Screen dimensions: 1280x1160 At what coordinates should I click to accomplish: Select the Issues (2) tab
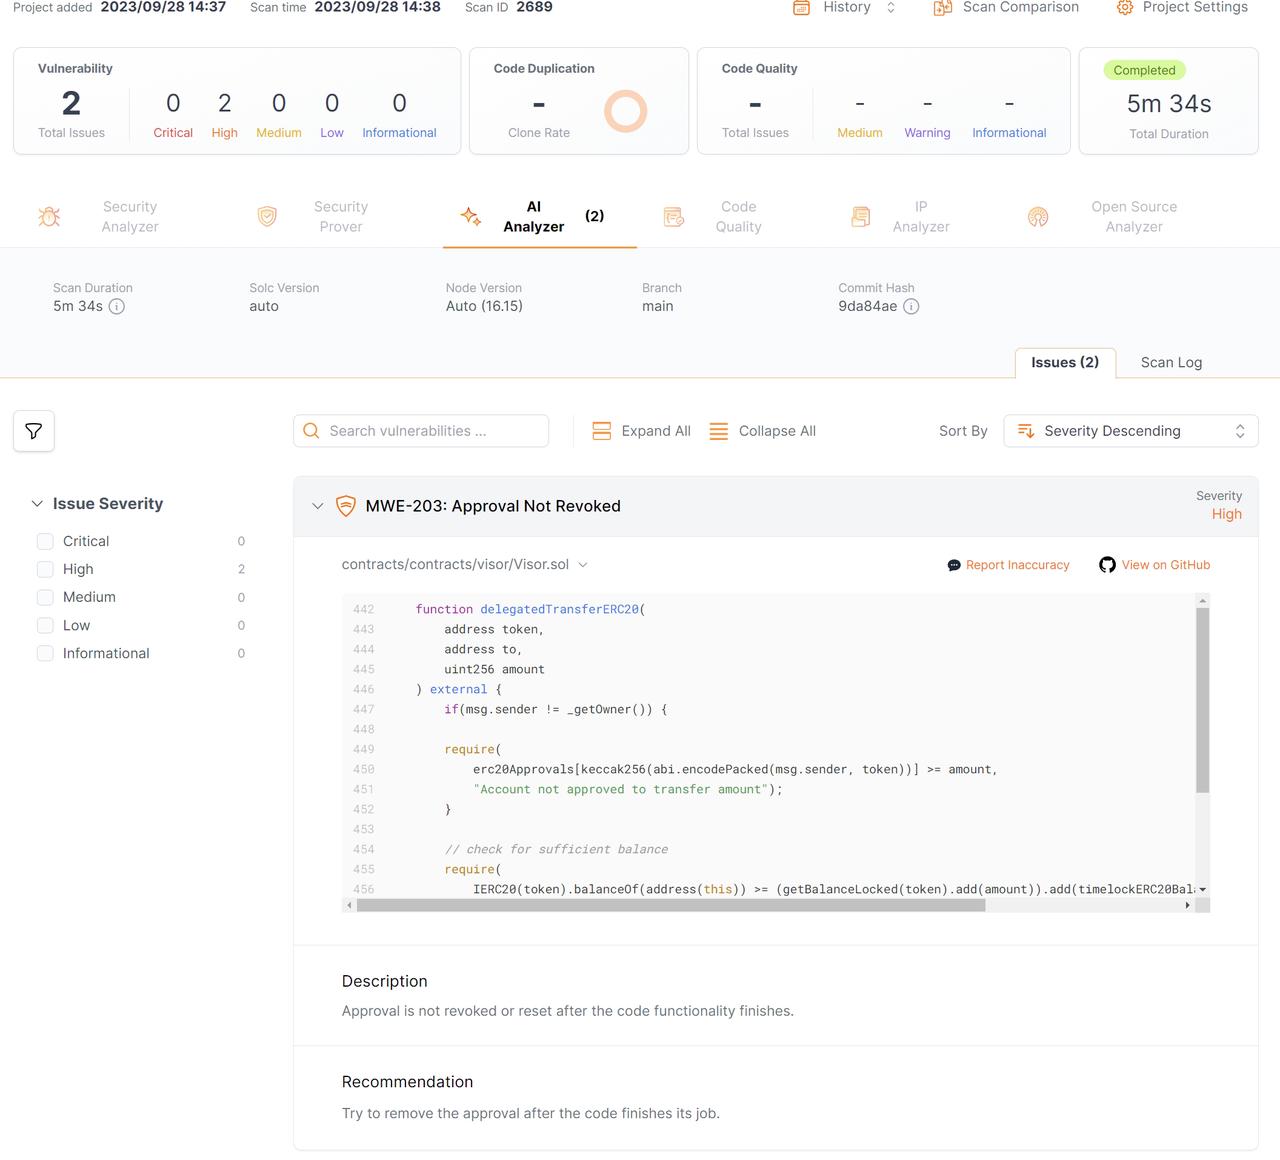(x=1065, y=362)
